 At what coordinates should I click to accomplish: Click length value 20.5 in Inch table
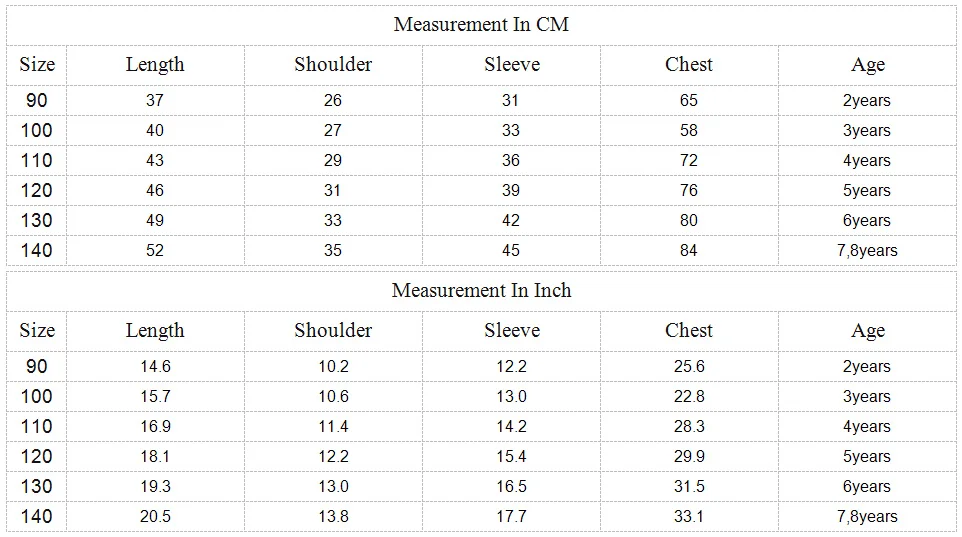click(x=155, y=516)
